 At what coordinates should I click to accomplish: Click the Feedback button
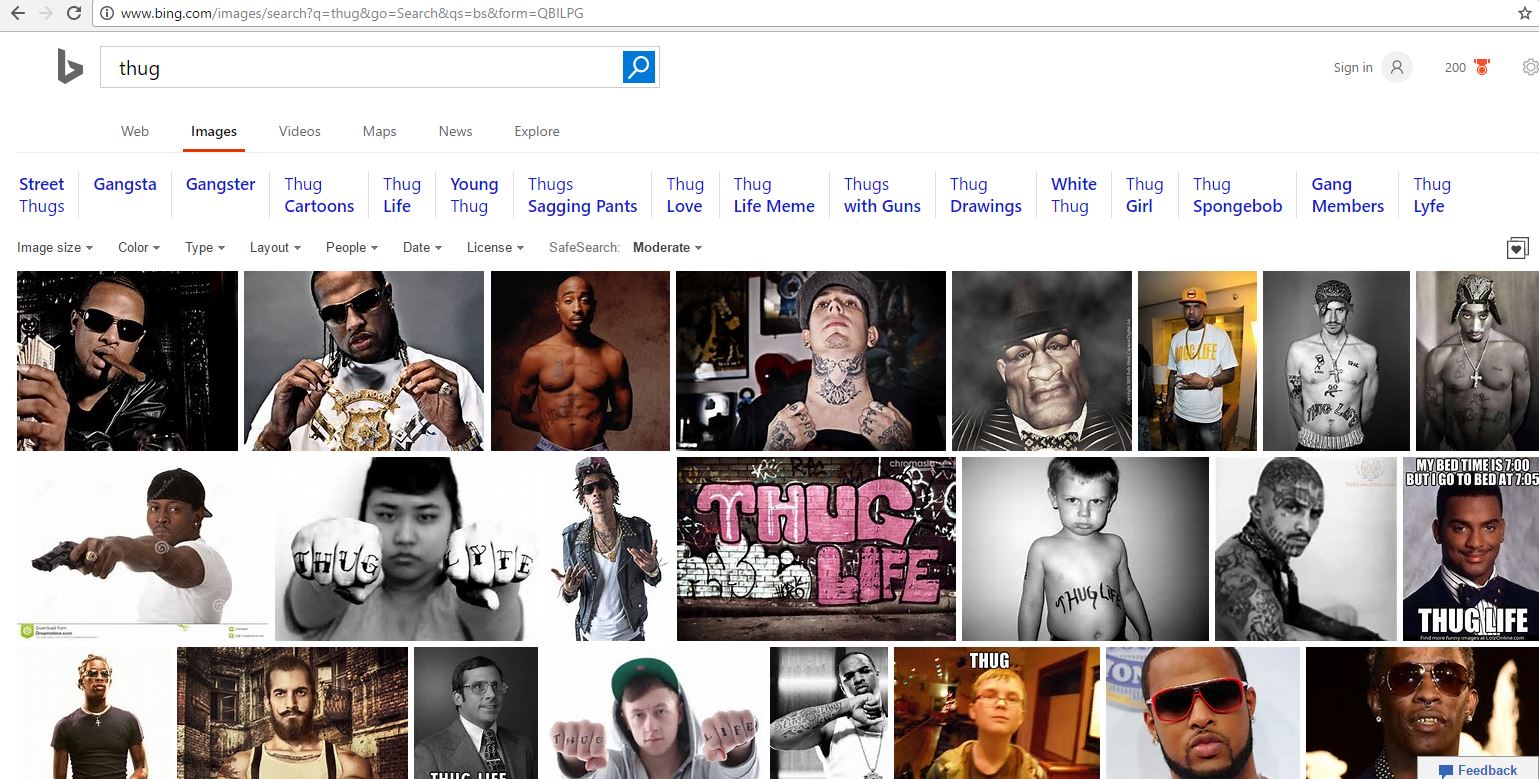[1477, 770]
